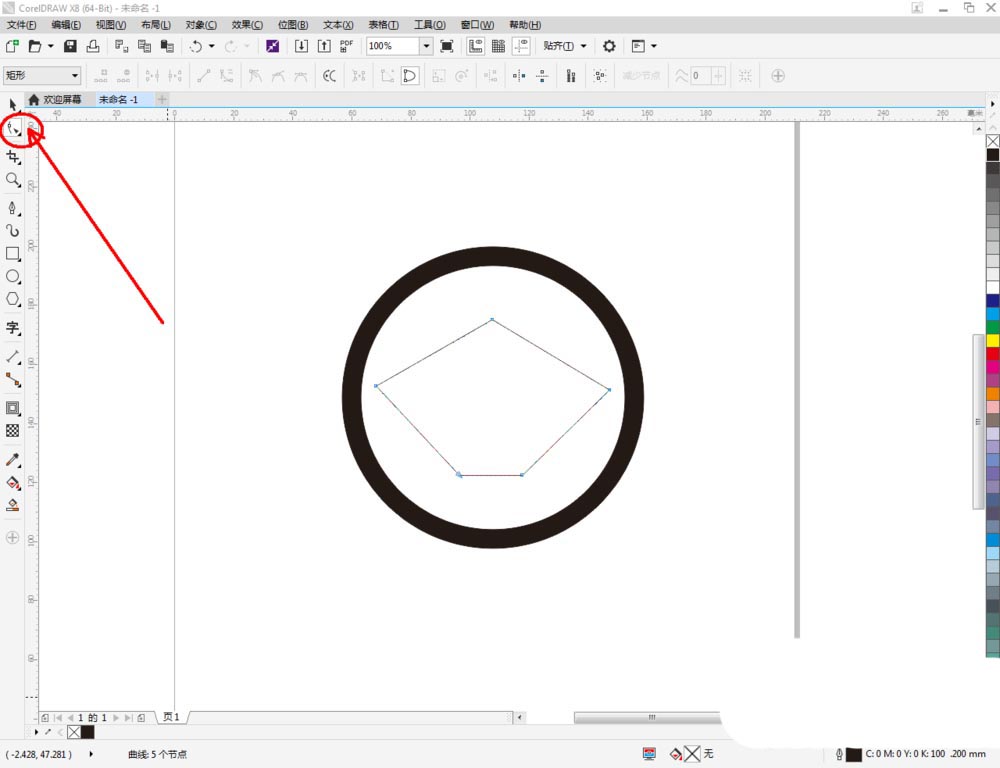Image resolution: width=1000 pixels, height=768 pixels.
Task: Click the No color X swatch in palette
Action: pyautogui.click(x=993, y=141)
